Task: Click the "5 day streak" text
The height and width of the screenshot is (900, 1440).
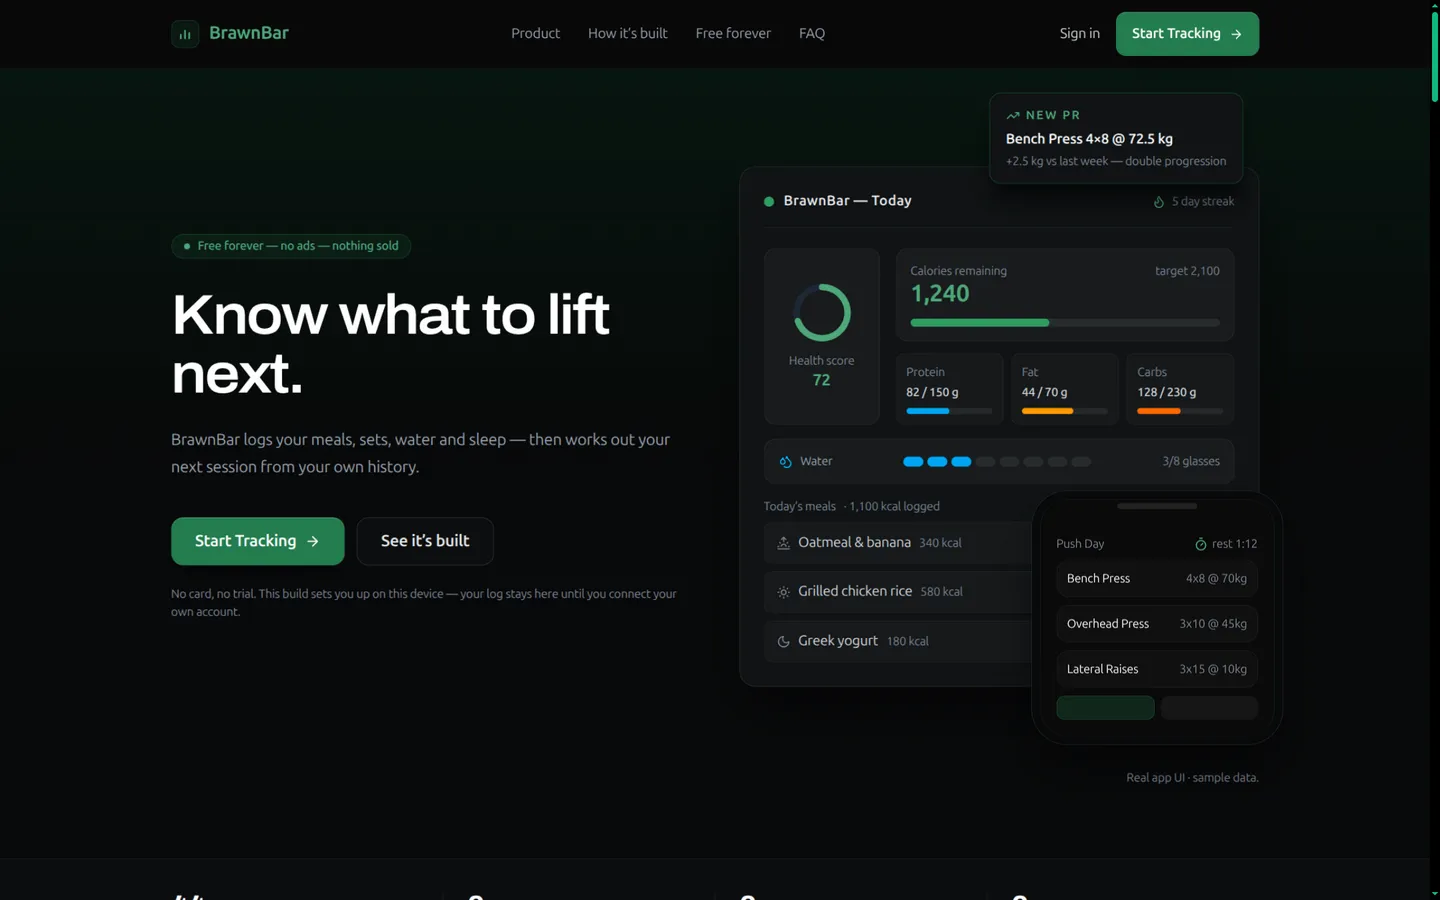Action: pyautogui.click(x=1203, y=202)
